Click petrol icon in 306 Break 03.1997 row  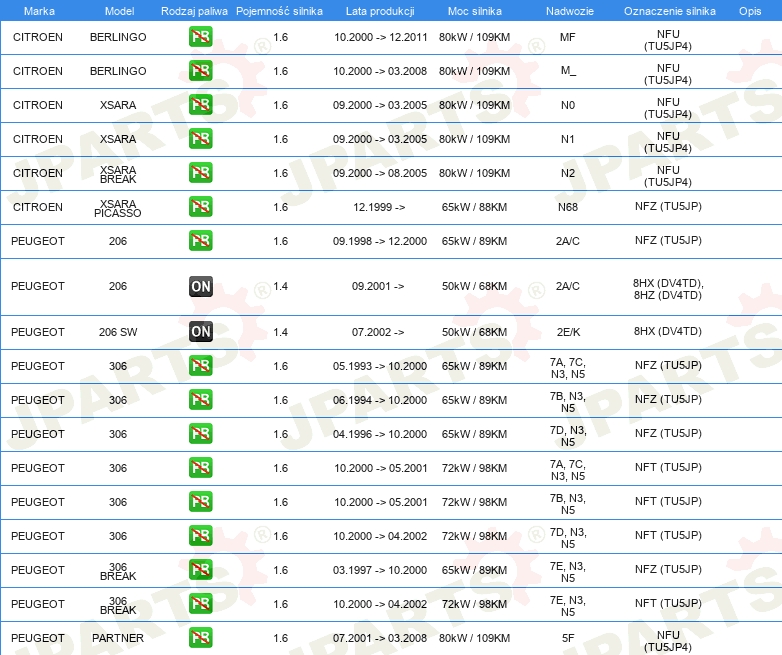point(200,569)
